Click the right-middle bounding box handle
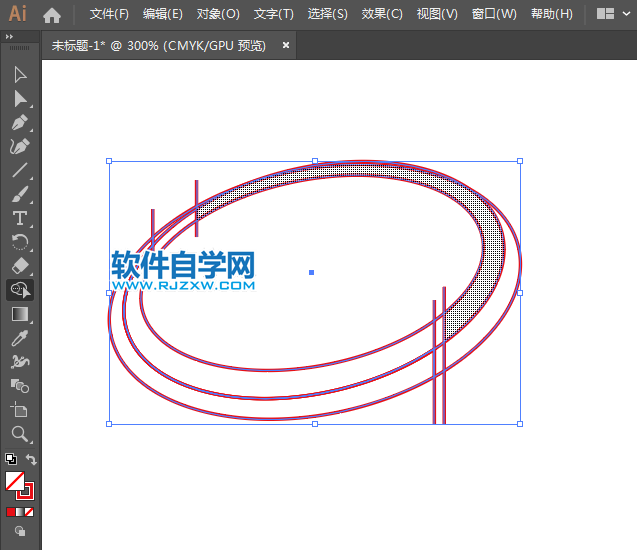Screen dimensions: 637x550 click(520, 293)
